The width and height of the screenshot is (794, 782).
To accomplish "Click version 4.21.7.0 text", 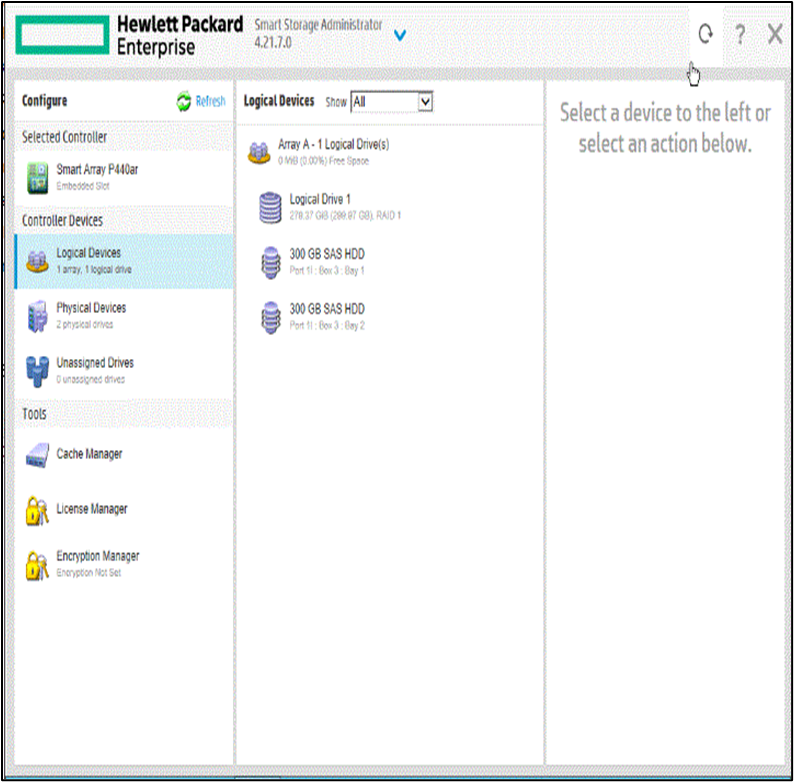I will [273, 43].
